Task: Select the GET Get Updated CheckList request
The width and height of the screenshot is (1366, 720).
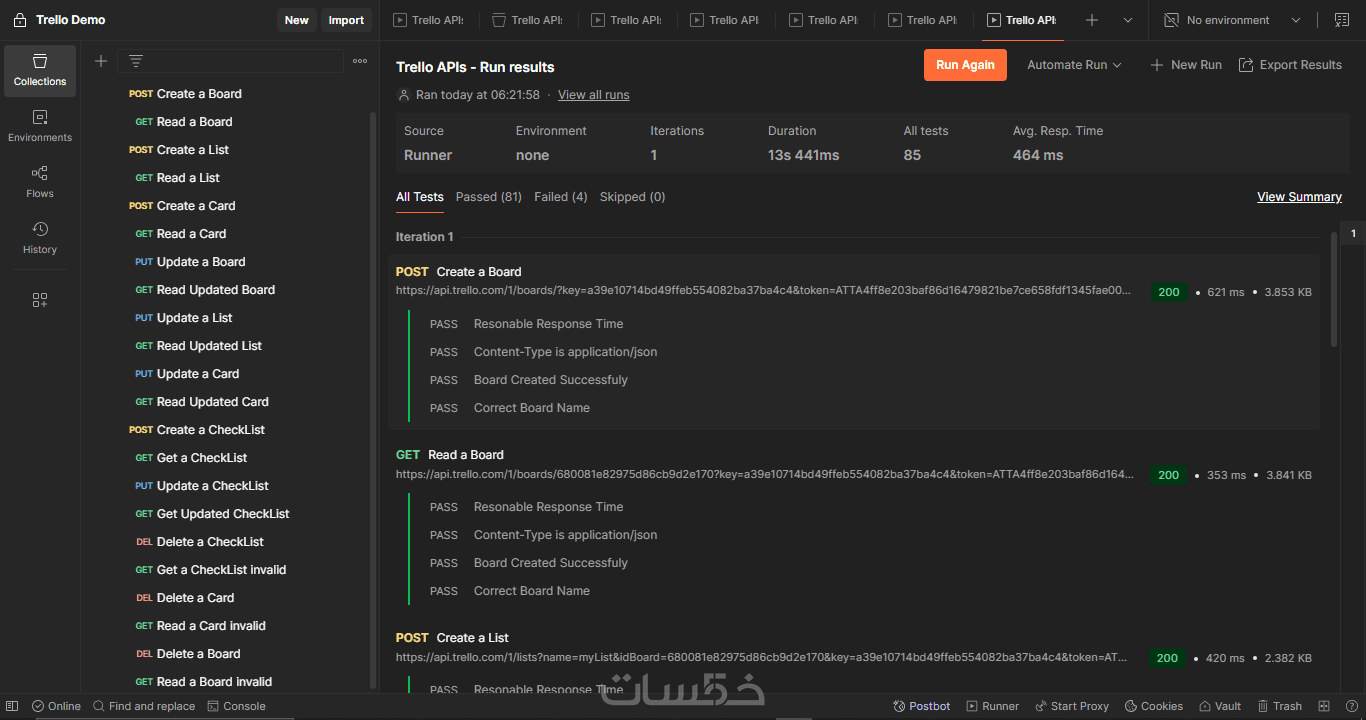Action: coord(212,514)
